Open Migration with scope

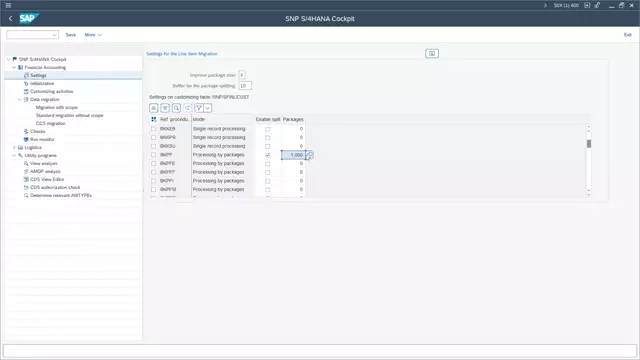coord(57,107)
